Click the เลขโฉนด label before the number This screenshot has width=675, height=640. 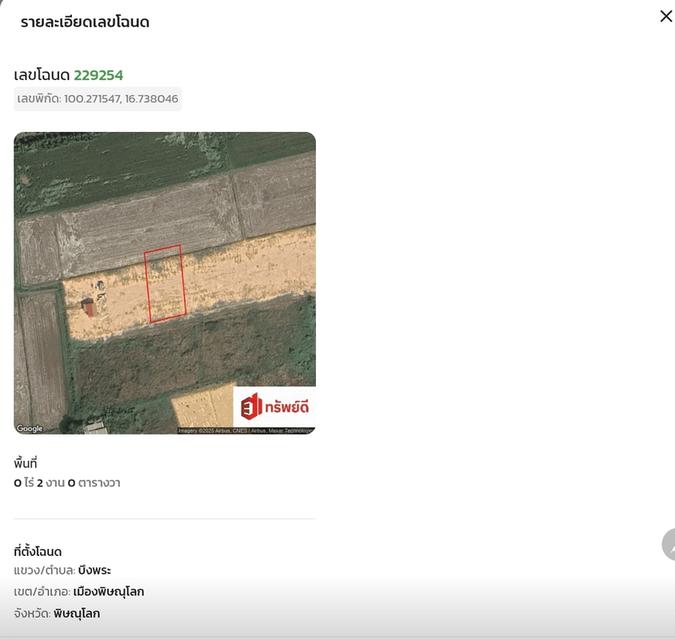42,75
